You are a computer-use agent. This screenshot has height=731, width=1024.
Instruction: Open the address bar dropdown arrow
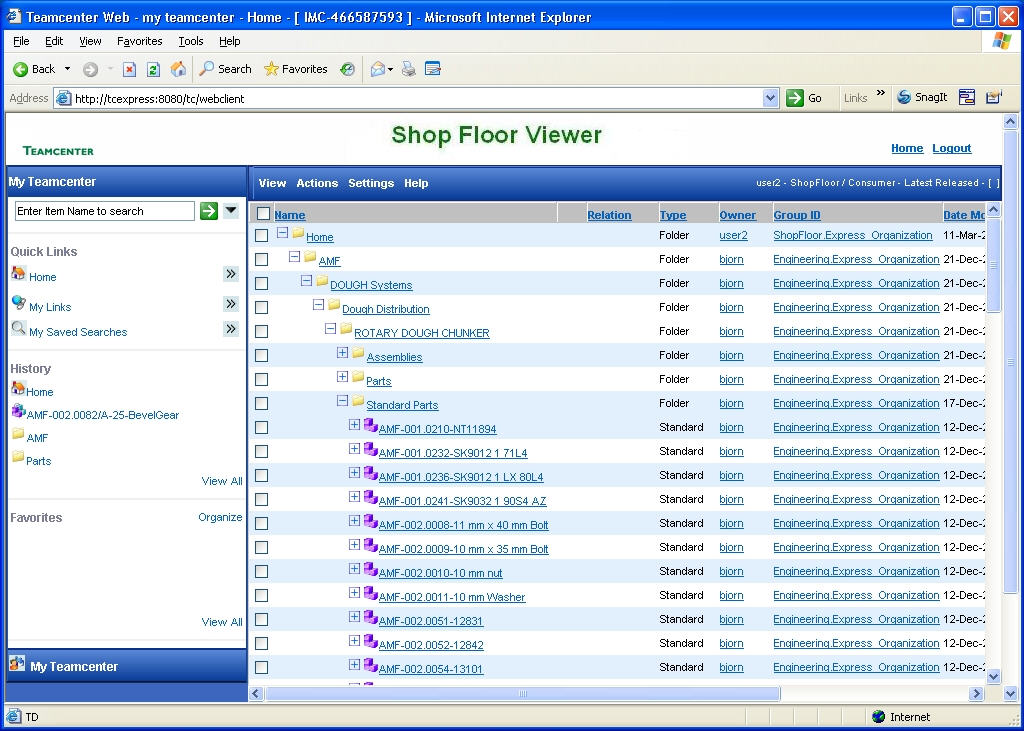click(771, 98)
